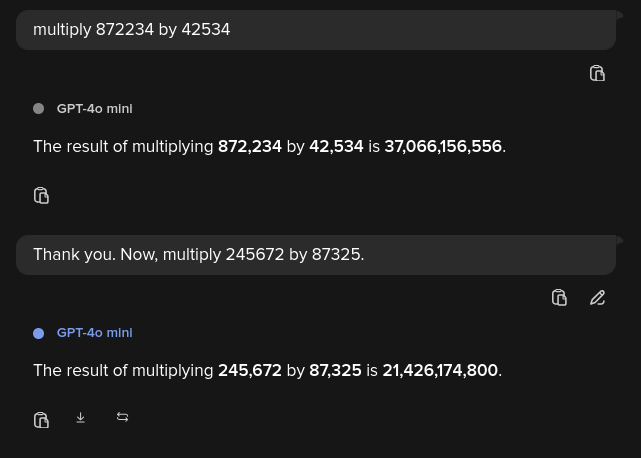Click the bold result 21,426,174,800
This screenshot has height=458, width=641.
440,371
